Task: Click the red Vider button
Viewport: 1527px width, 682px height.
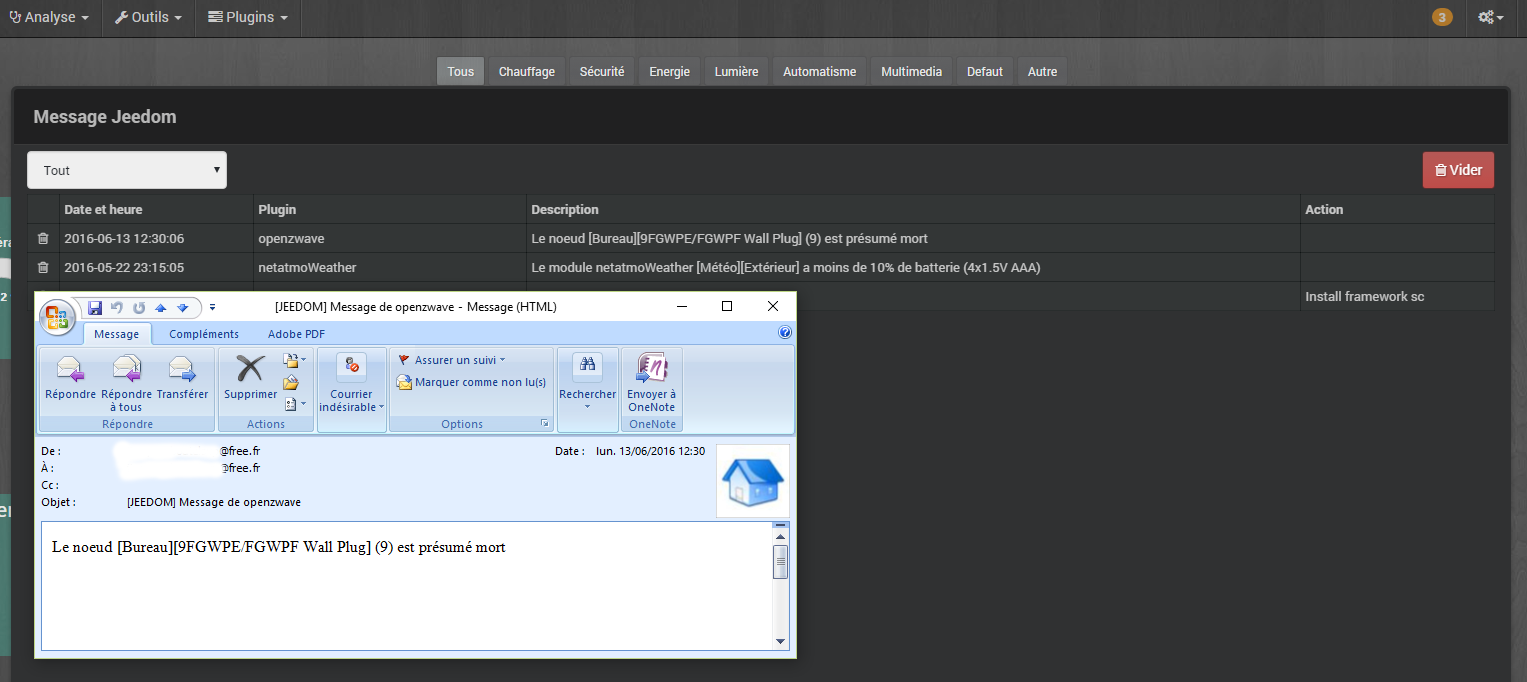Action: click(1458, 170)
